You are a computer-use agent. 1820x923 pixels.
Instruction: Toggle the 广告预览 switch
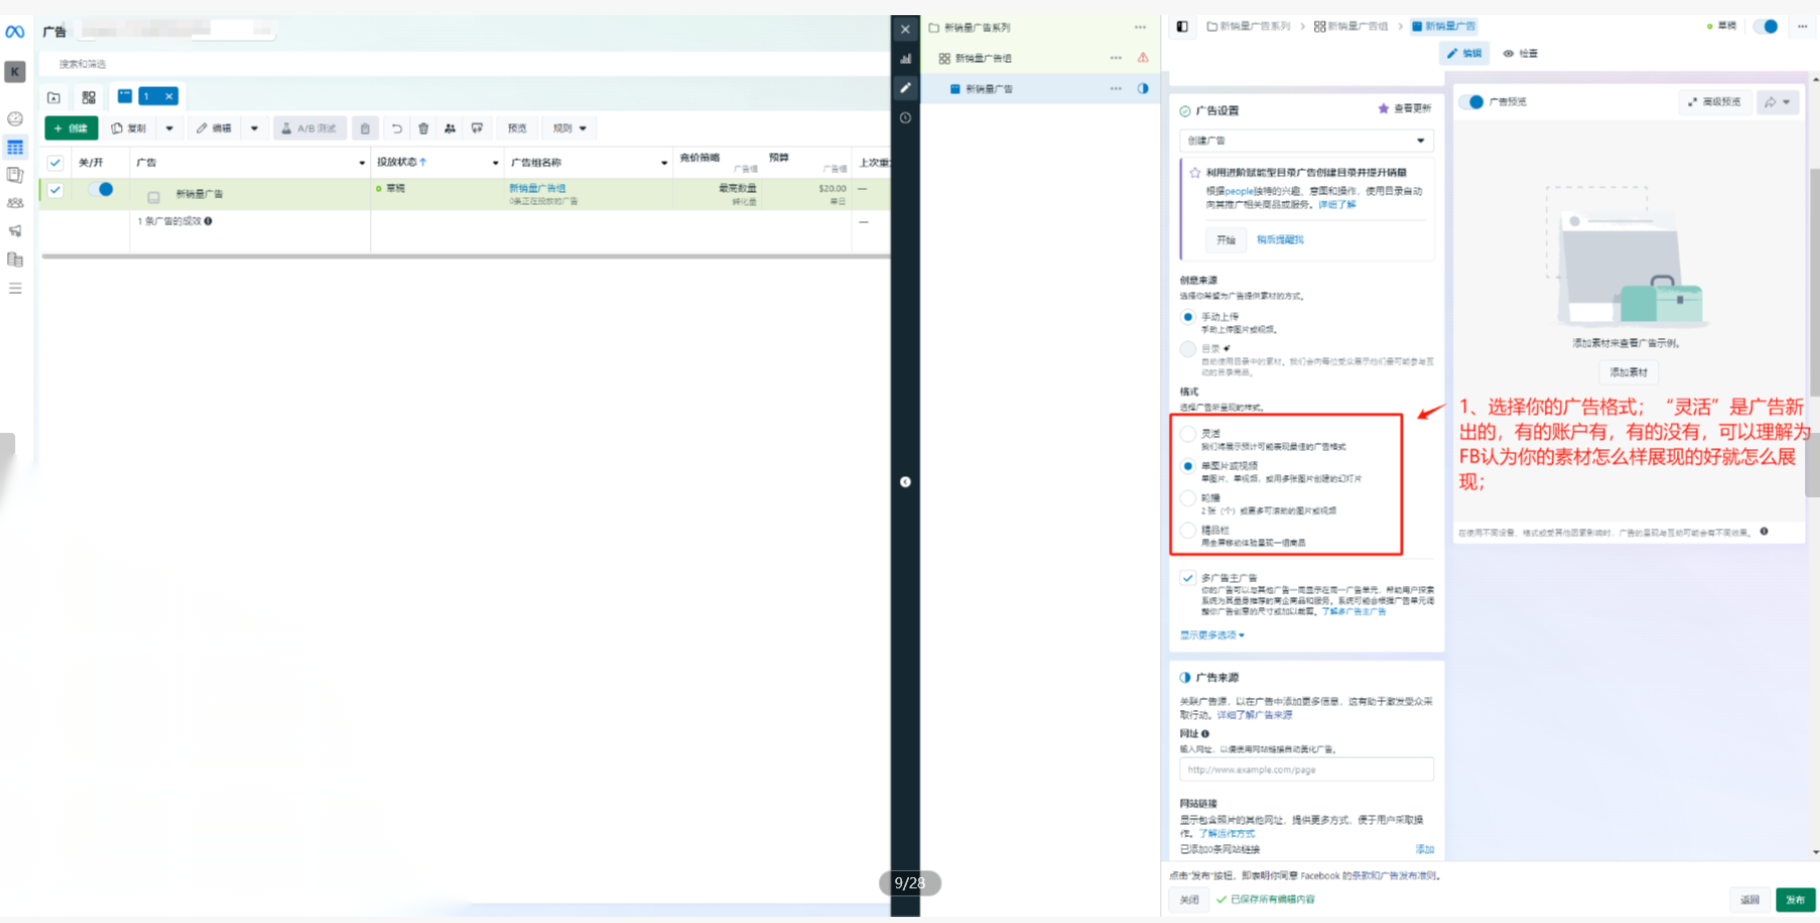1471,102
